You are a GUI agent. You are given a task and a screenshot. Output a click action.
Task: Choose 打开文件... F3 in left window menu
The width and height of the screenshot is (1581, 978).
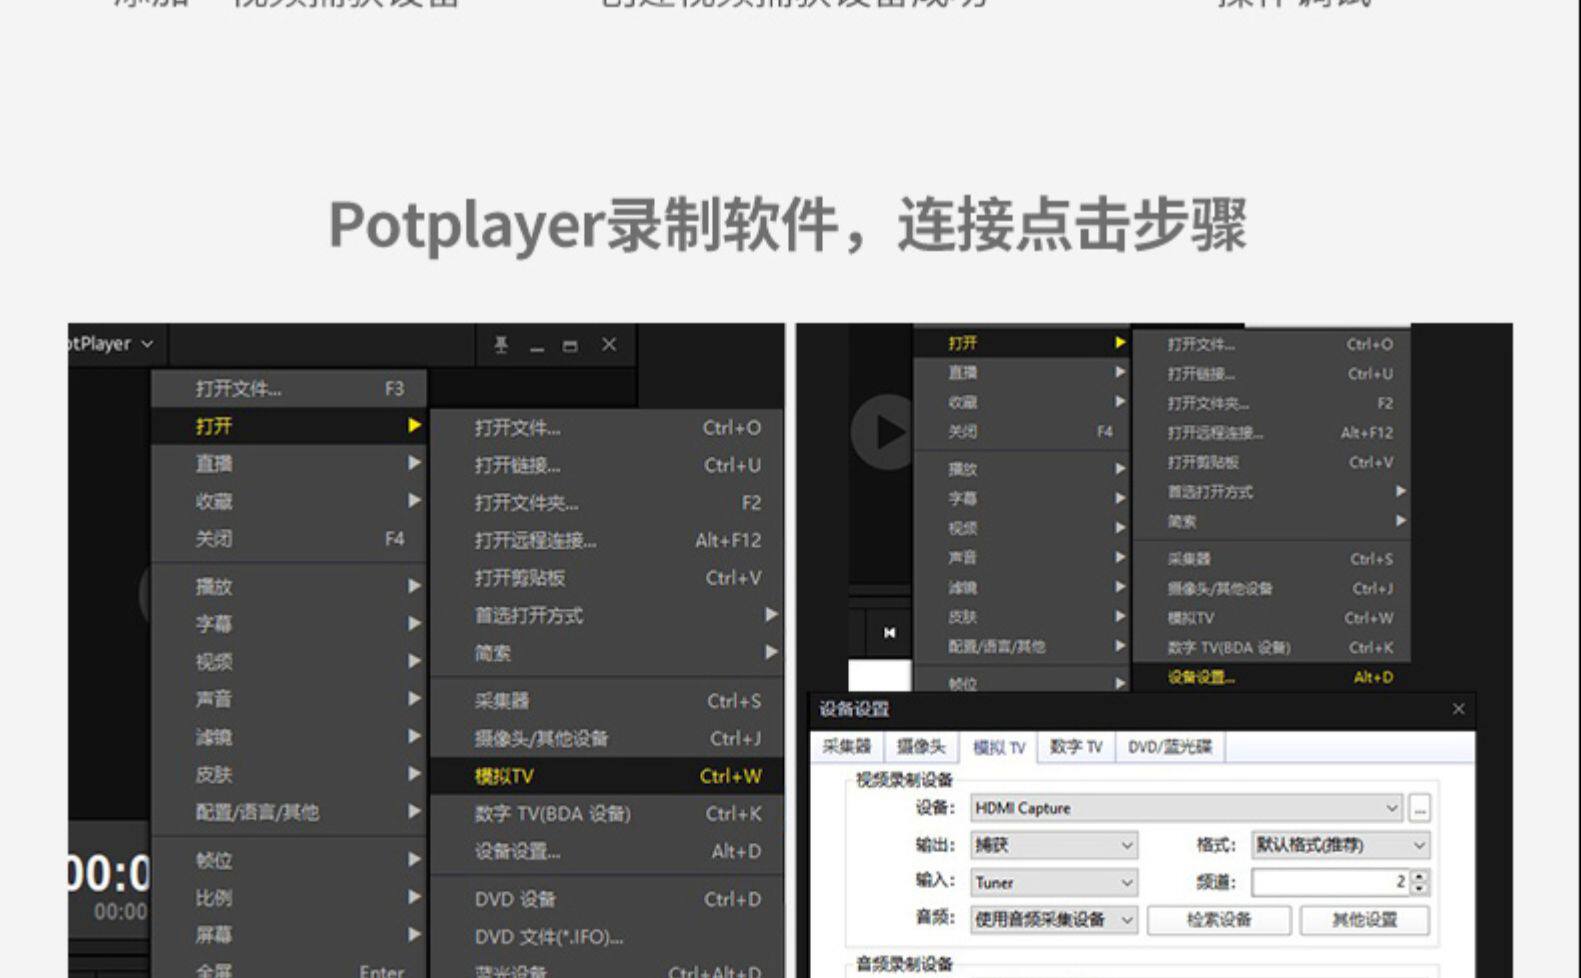click(x=290, y=388)
